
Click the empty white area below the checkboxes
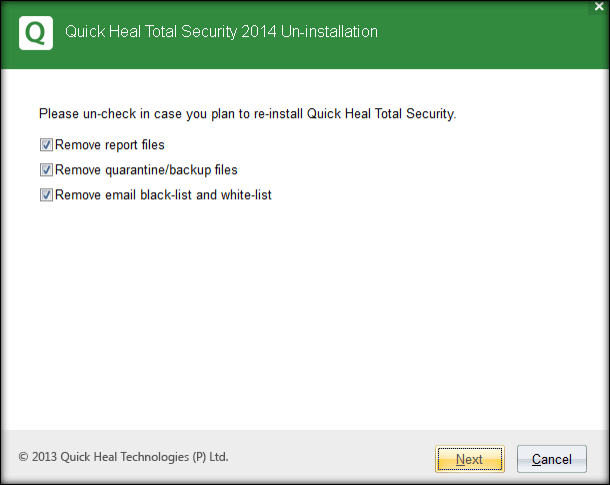(x=300, y=310)
